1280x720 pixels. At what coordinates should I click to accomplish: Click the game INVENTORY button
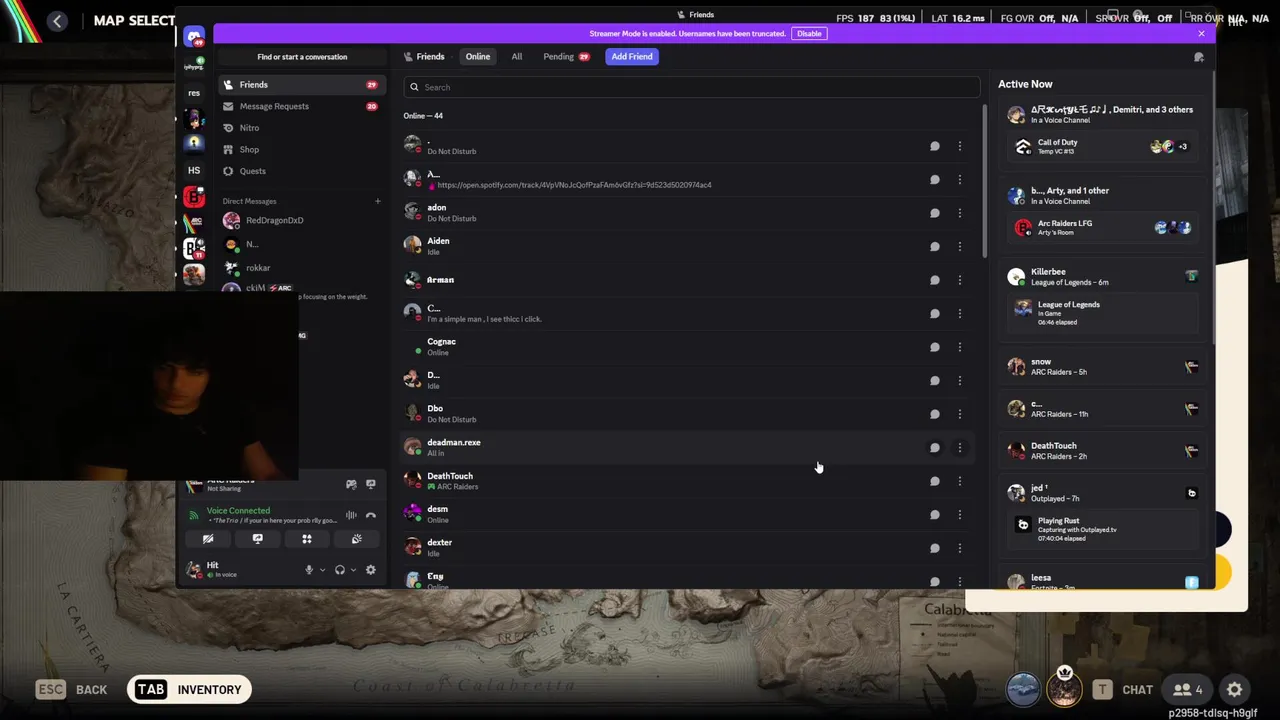coord(189,690)
